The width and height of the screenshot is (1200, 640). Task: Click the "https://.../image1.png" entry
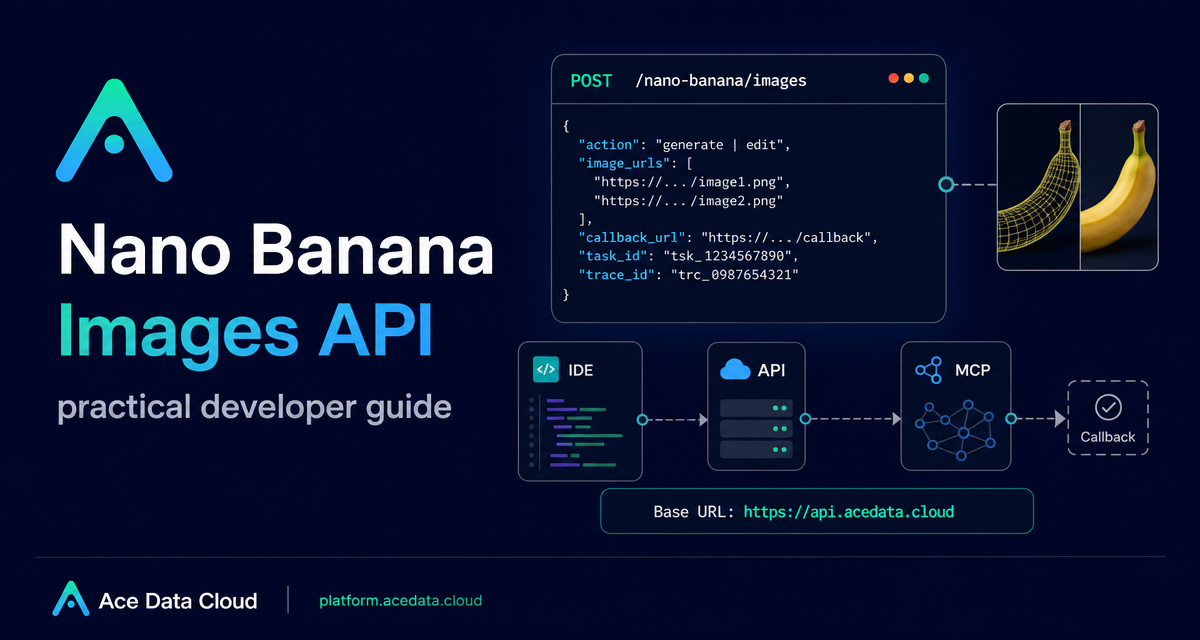pyautogui.click(x=688, y=182)
